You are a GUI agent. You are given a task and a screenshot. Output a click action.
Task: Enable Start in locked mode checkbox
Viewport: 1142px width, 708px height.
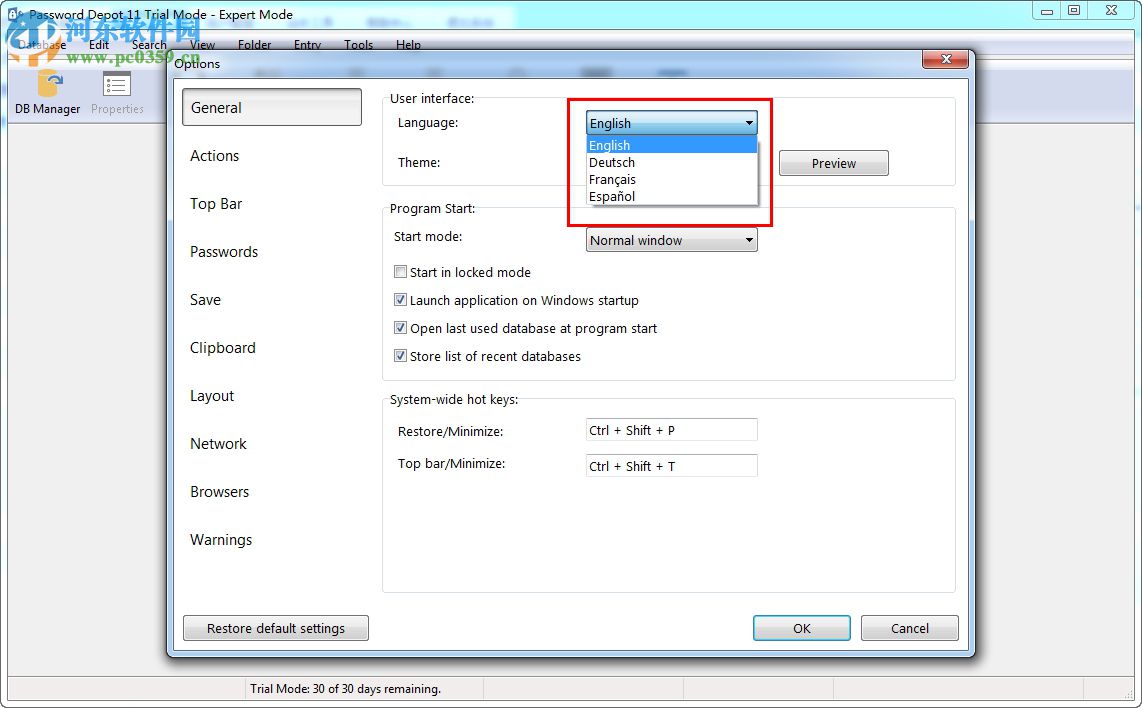[400, 272]
